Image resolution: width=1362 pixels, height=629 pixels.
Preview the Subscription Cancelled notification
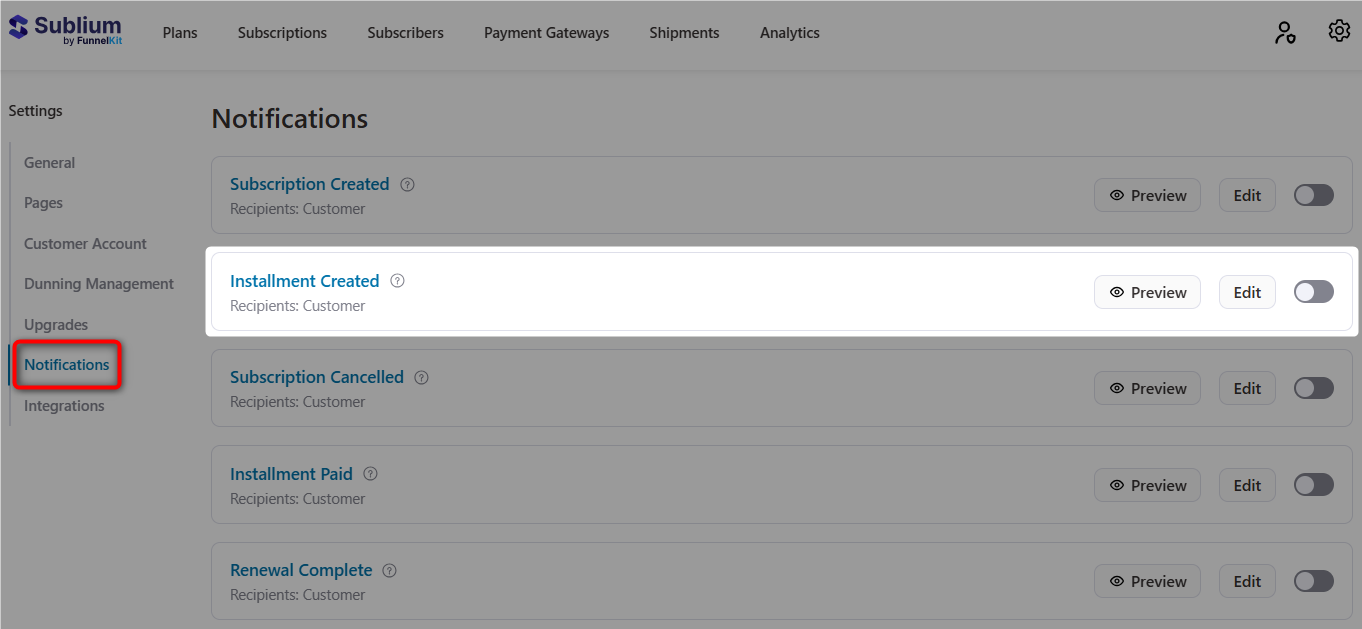tap(1147, 388)
